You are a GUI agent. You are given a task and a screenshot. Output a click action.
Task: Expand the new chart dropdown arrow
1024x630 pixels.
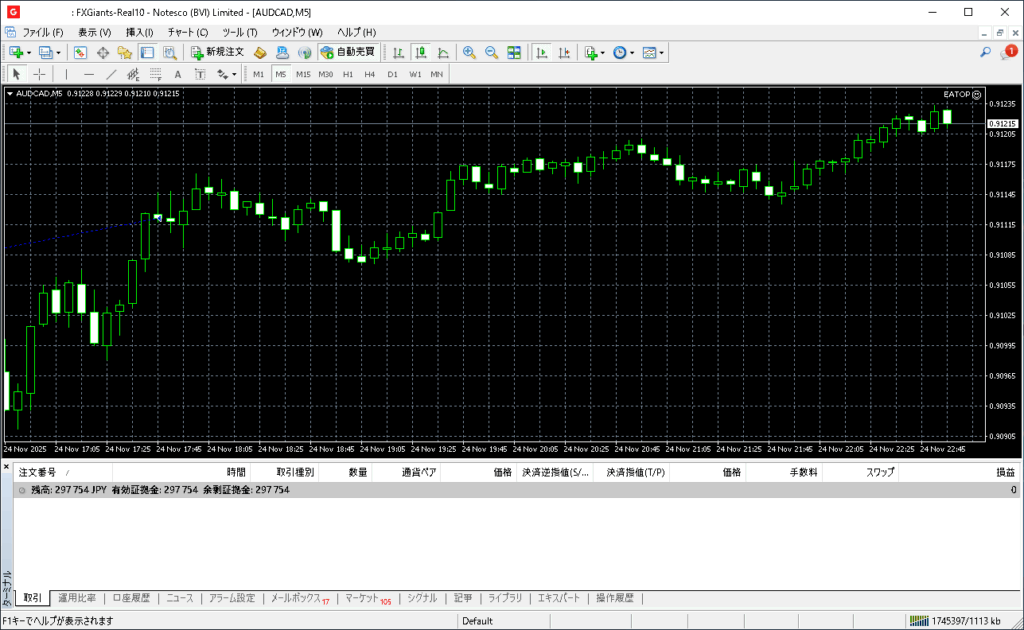tap(29, 52)
